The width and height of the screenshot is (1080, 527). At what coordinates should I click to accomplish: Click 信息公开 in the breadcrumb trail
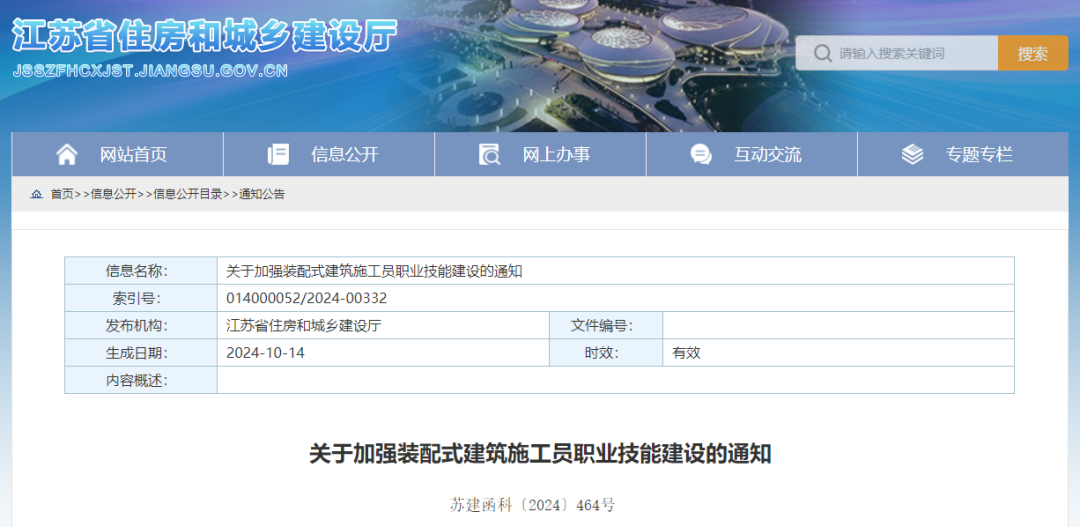113,194
